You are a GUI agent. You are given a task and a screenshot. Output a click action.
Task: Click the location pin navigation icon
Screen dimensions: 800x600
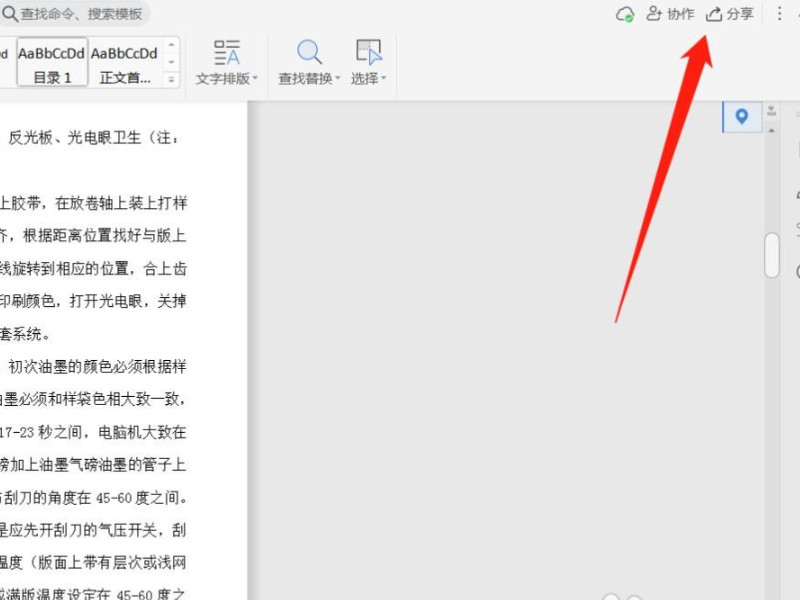742,116
